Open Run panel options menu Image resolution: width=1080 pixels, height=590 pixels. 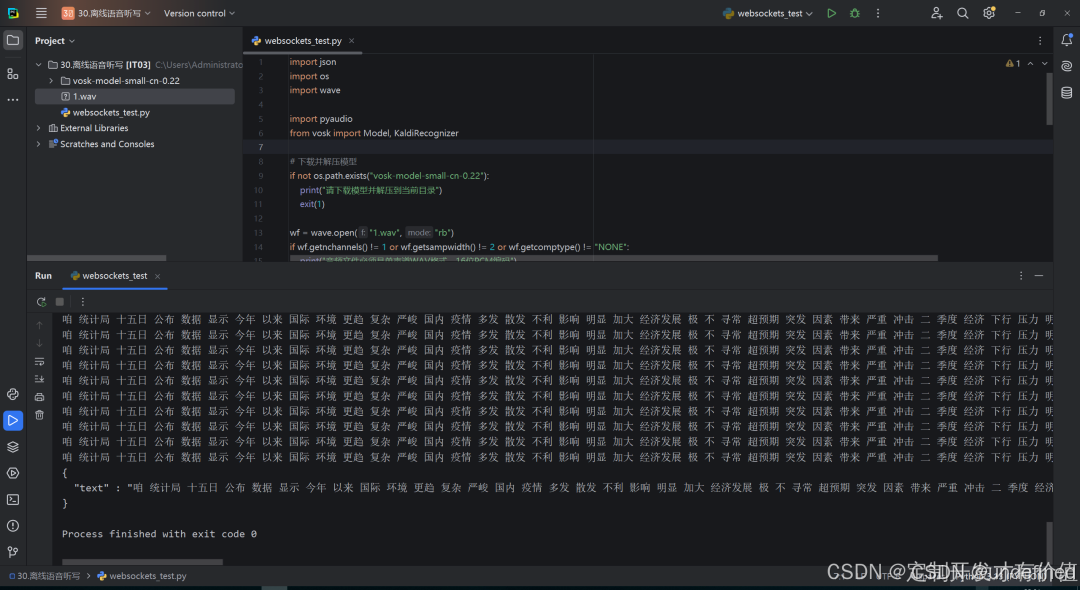coord(1021,275)
